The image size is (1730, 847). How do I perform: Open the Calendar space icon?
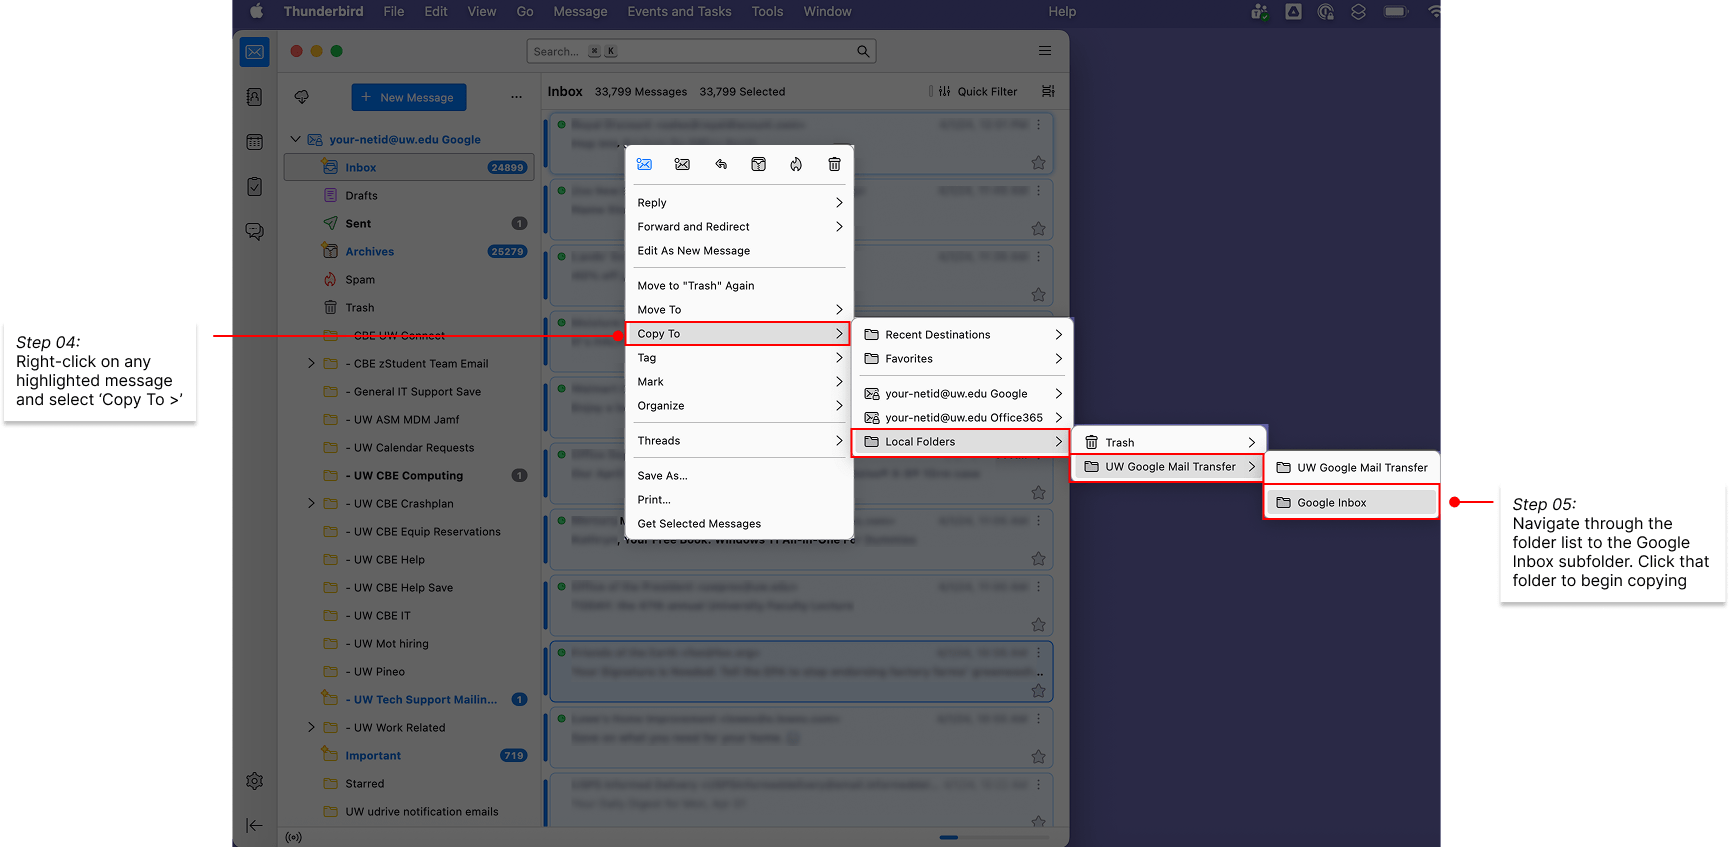[255, 142]
